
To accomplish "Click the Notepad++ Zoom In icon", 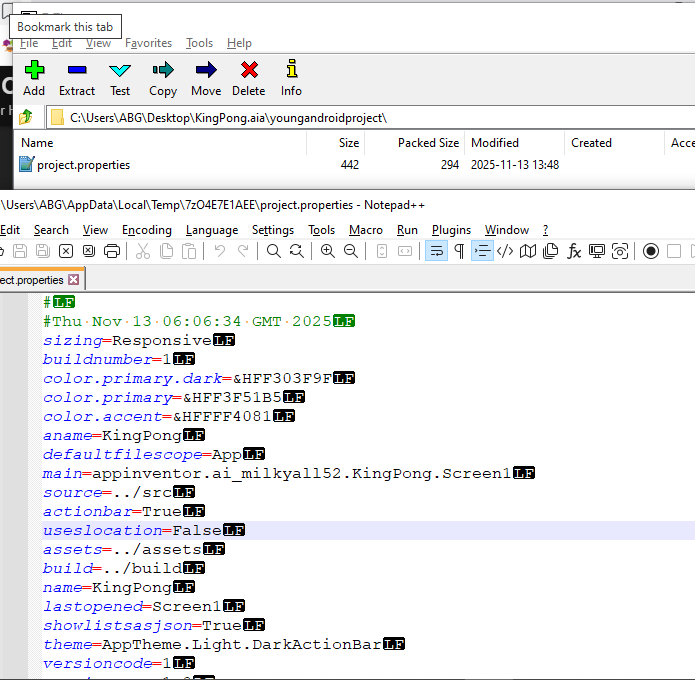I will click(x=327, y=251).
